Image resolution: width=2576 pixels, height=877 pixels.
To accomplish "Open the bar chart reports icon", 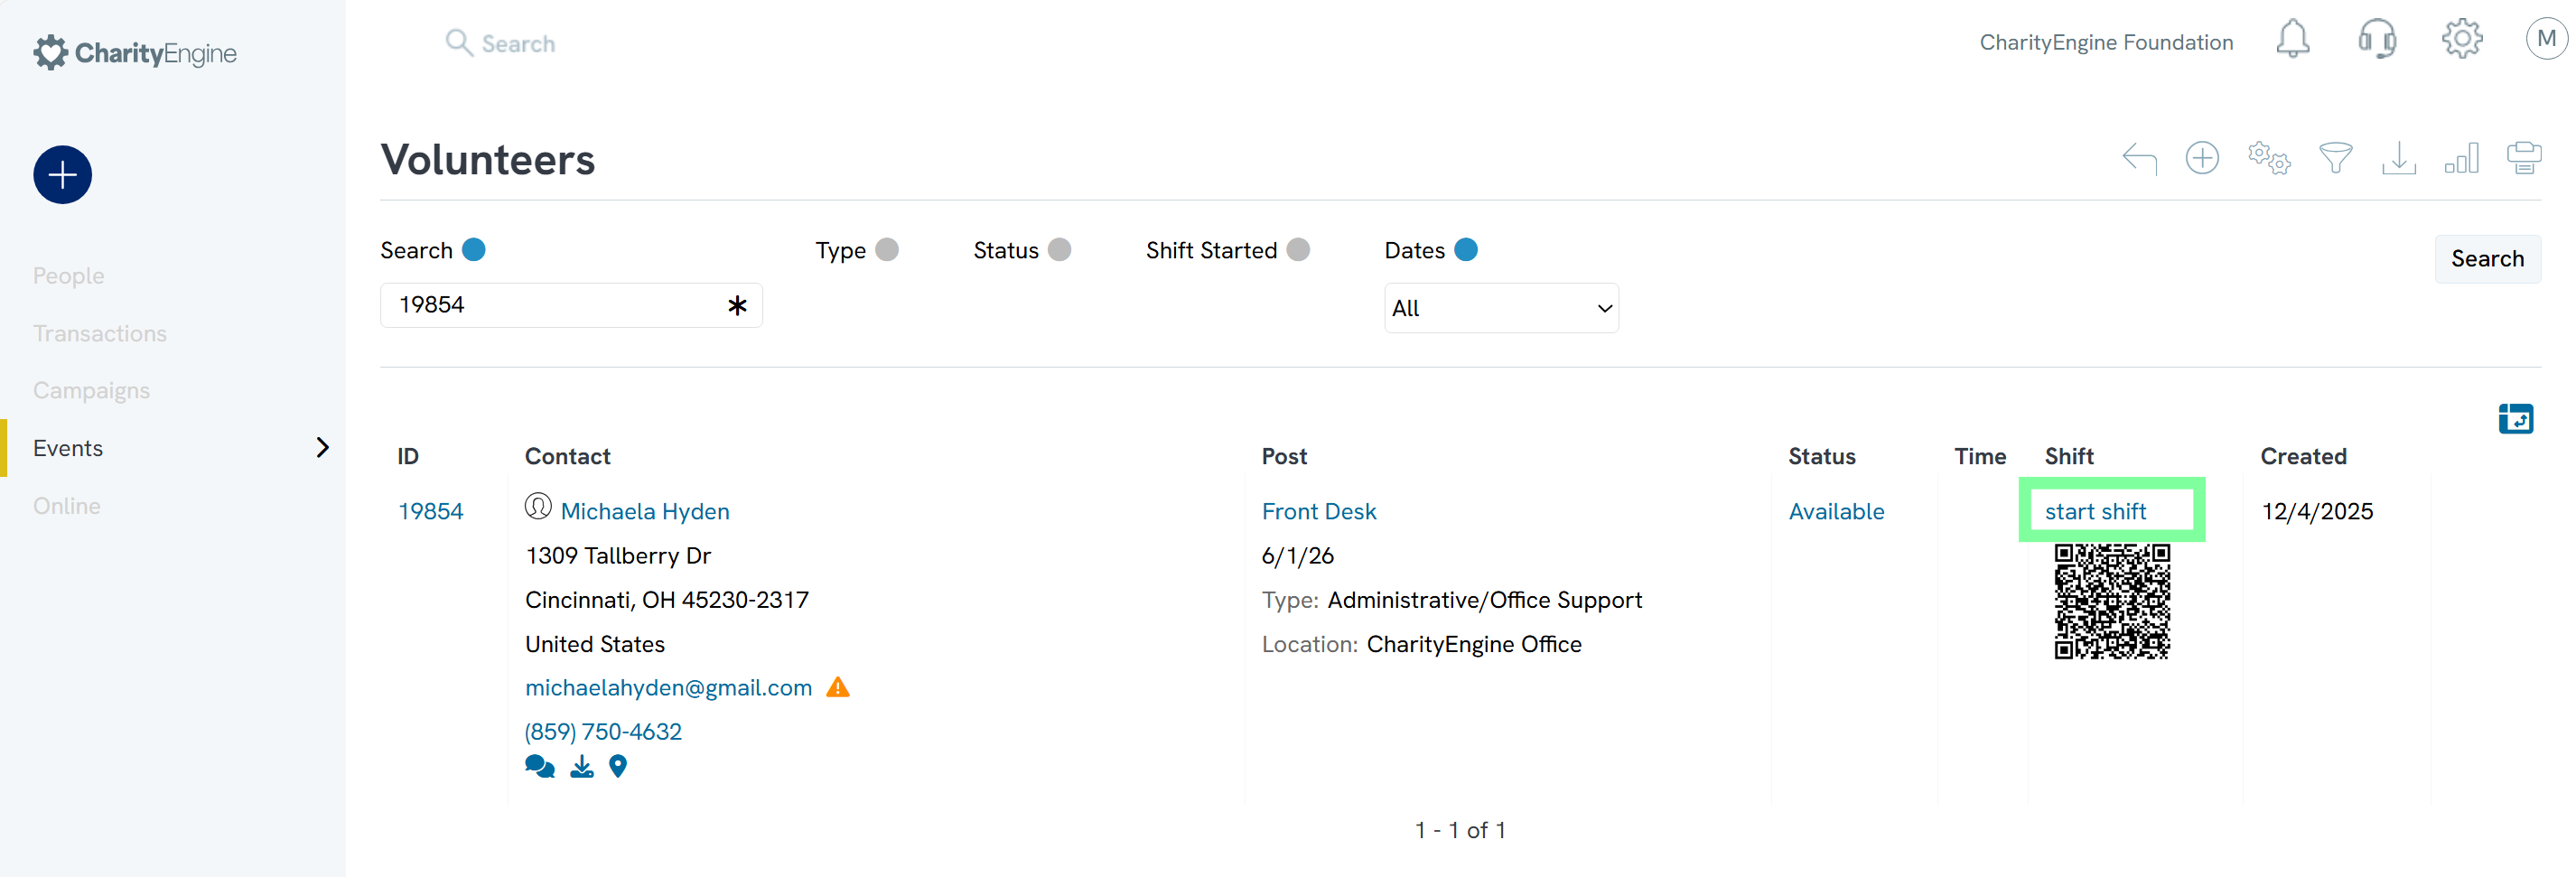I will [2461, 158].
